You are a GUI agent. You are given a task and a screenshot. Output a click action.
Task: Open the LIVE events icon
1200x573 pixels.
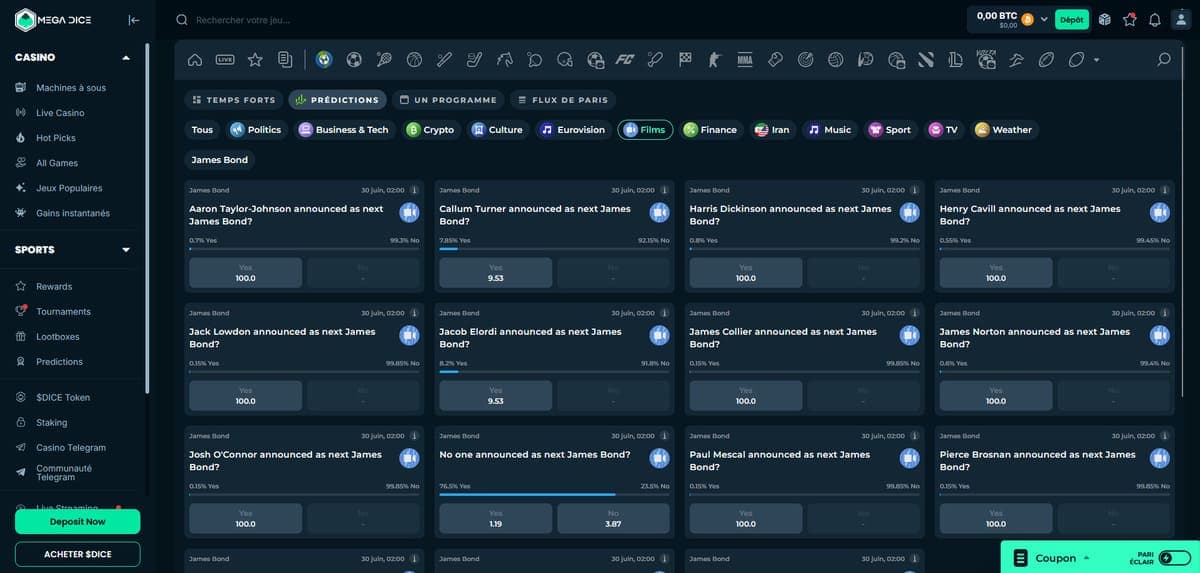pyautogui.click(x=225, y=60)
